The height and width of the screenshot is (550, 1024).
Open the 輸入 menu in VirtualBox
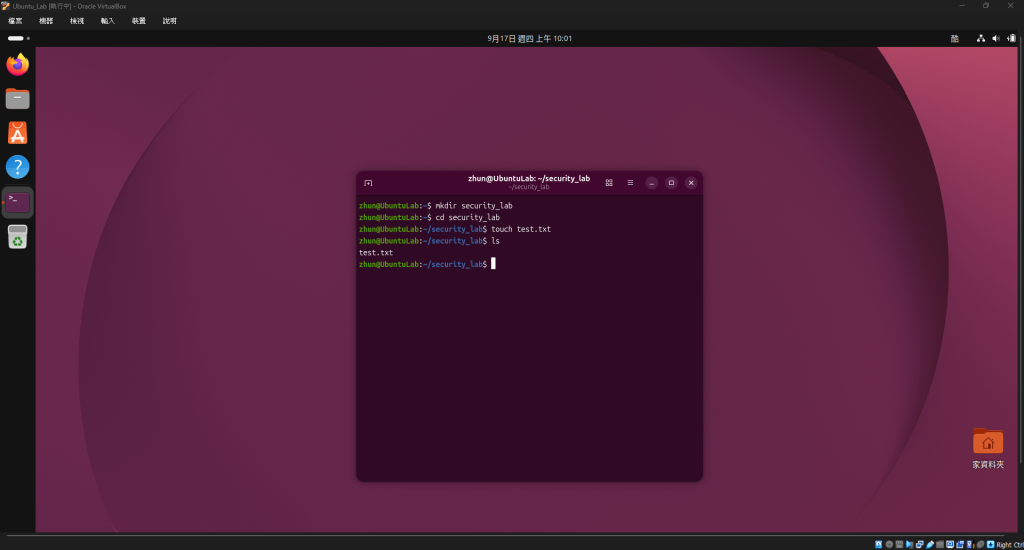click(108, 21)
